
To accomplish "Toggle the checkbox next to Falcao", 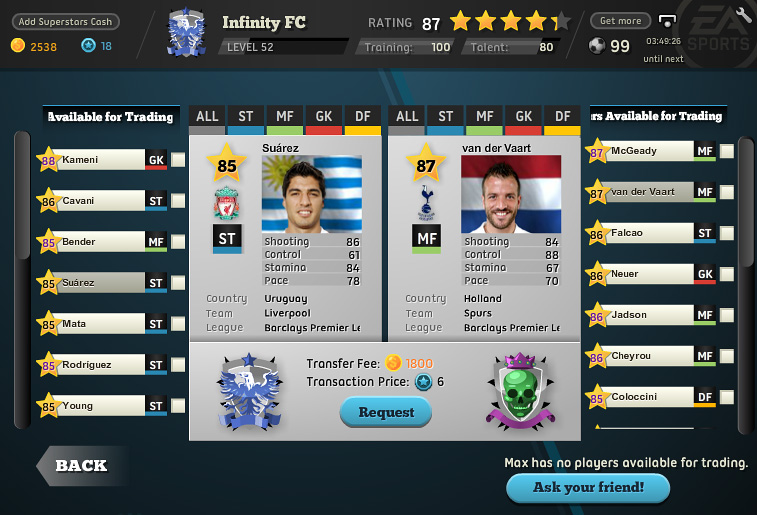I will (x=727, y=233).
